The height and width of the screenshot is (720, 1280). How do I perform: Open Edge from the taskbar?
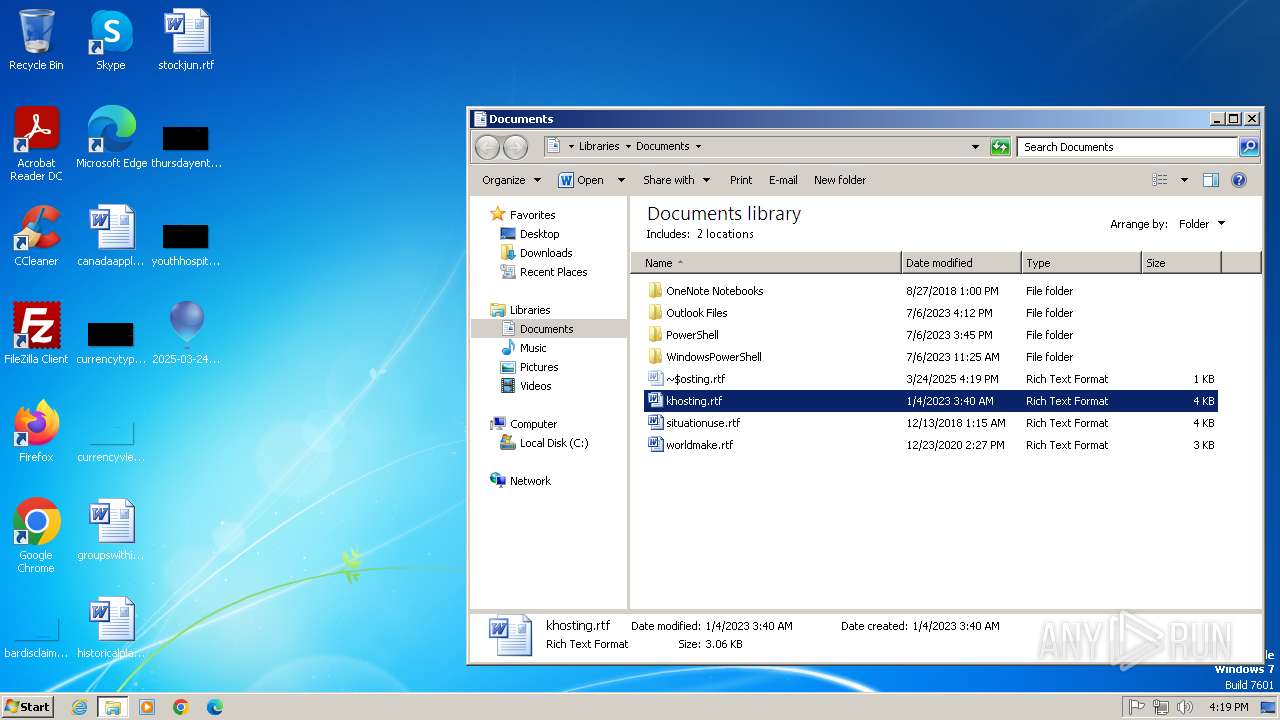point(215,707)
